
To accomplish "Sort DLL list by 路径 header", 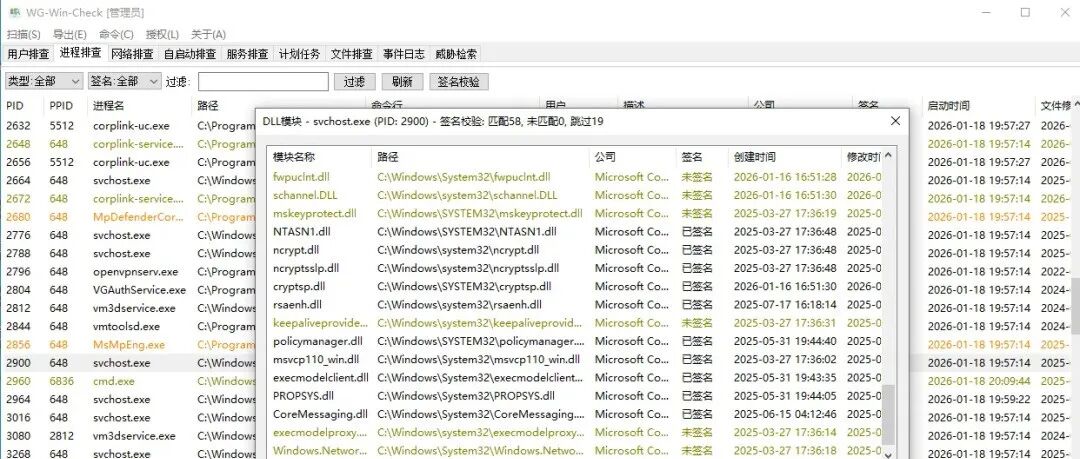I will click(480, 156).
